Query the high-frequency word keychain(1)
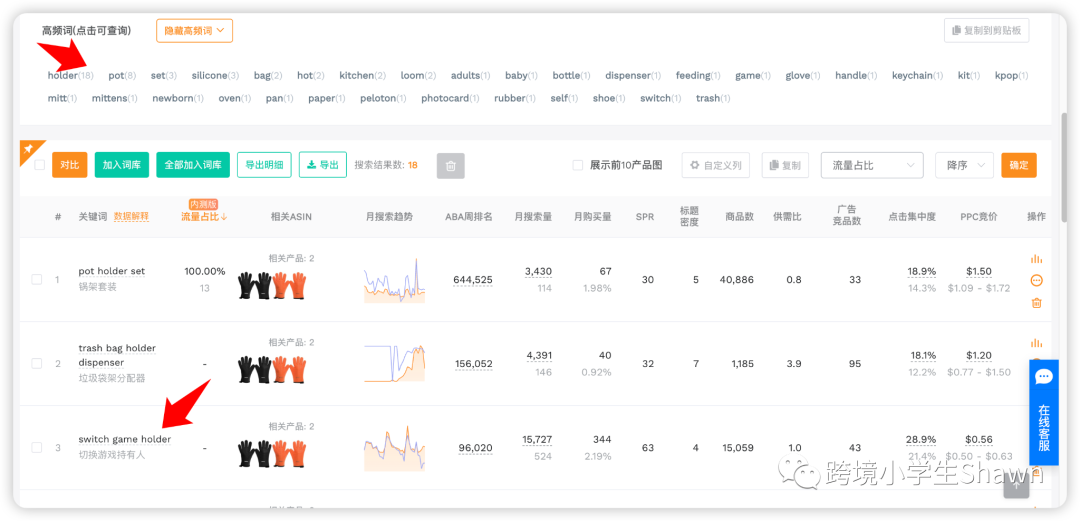 pos(917,76)
